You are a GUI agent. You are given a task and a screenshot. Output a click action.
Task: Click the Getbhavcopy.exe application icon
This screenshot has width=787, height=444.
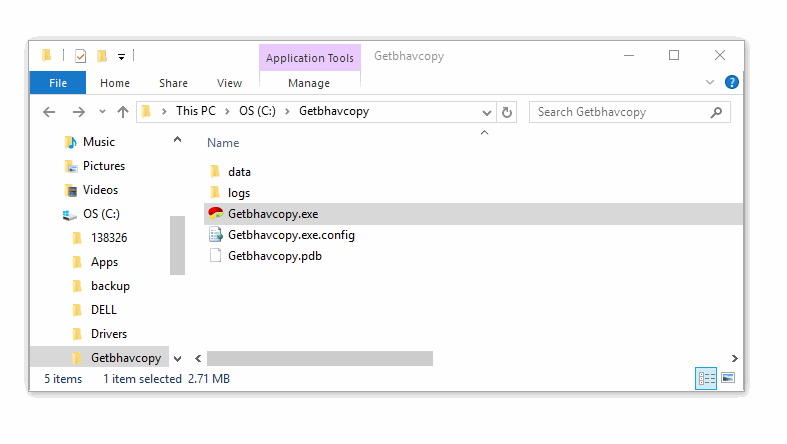pos(216,213)
